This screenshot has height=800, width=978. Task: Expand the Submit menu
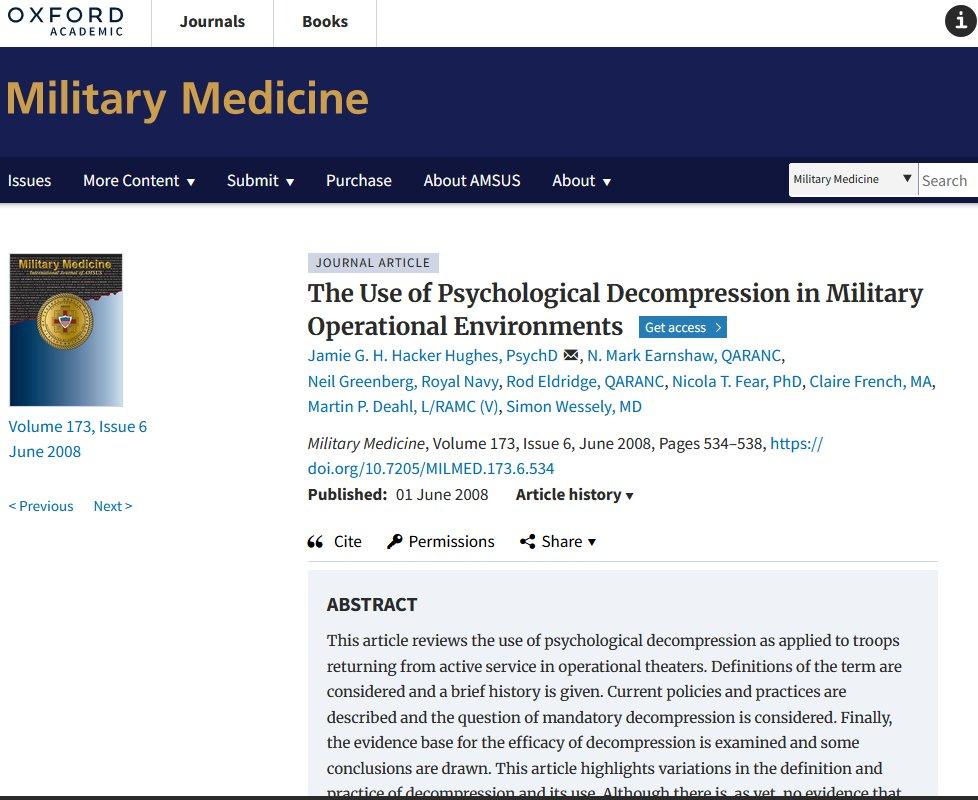pyautogui.click(x=260, y=180)
